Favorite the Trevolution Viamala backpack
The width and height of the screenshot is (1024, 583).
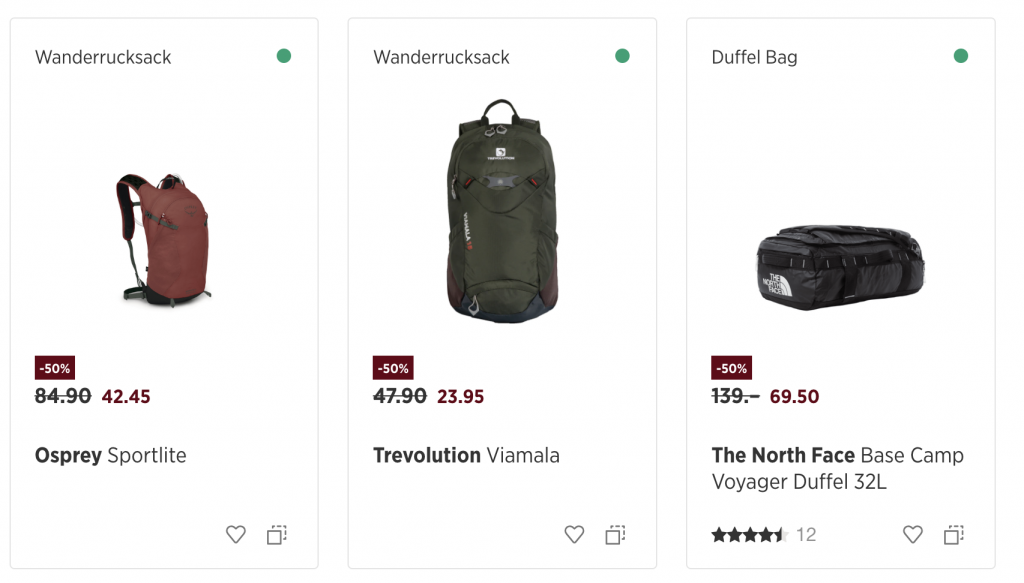[x=574, y=535]
